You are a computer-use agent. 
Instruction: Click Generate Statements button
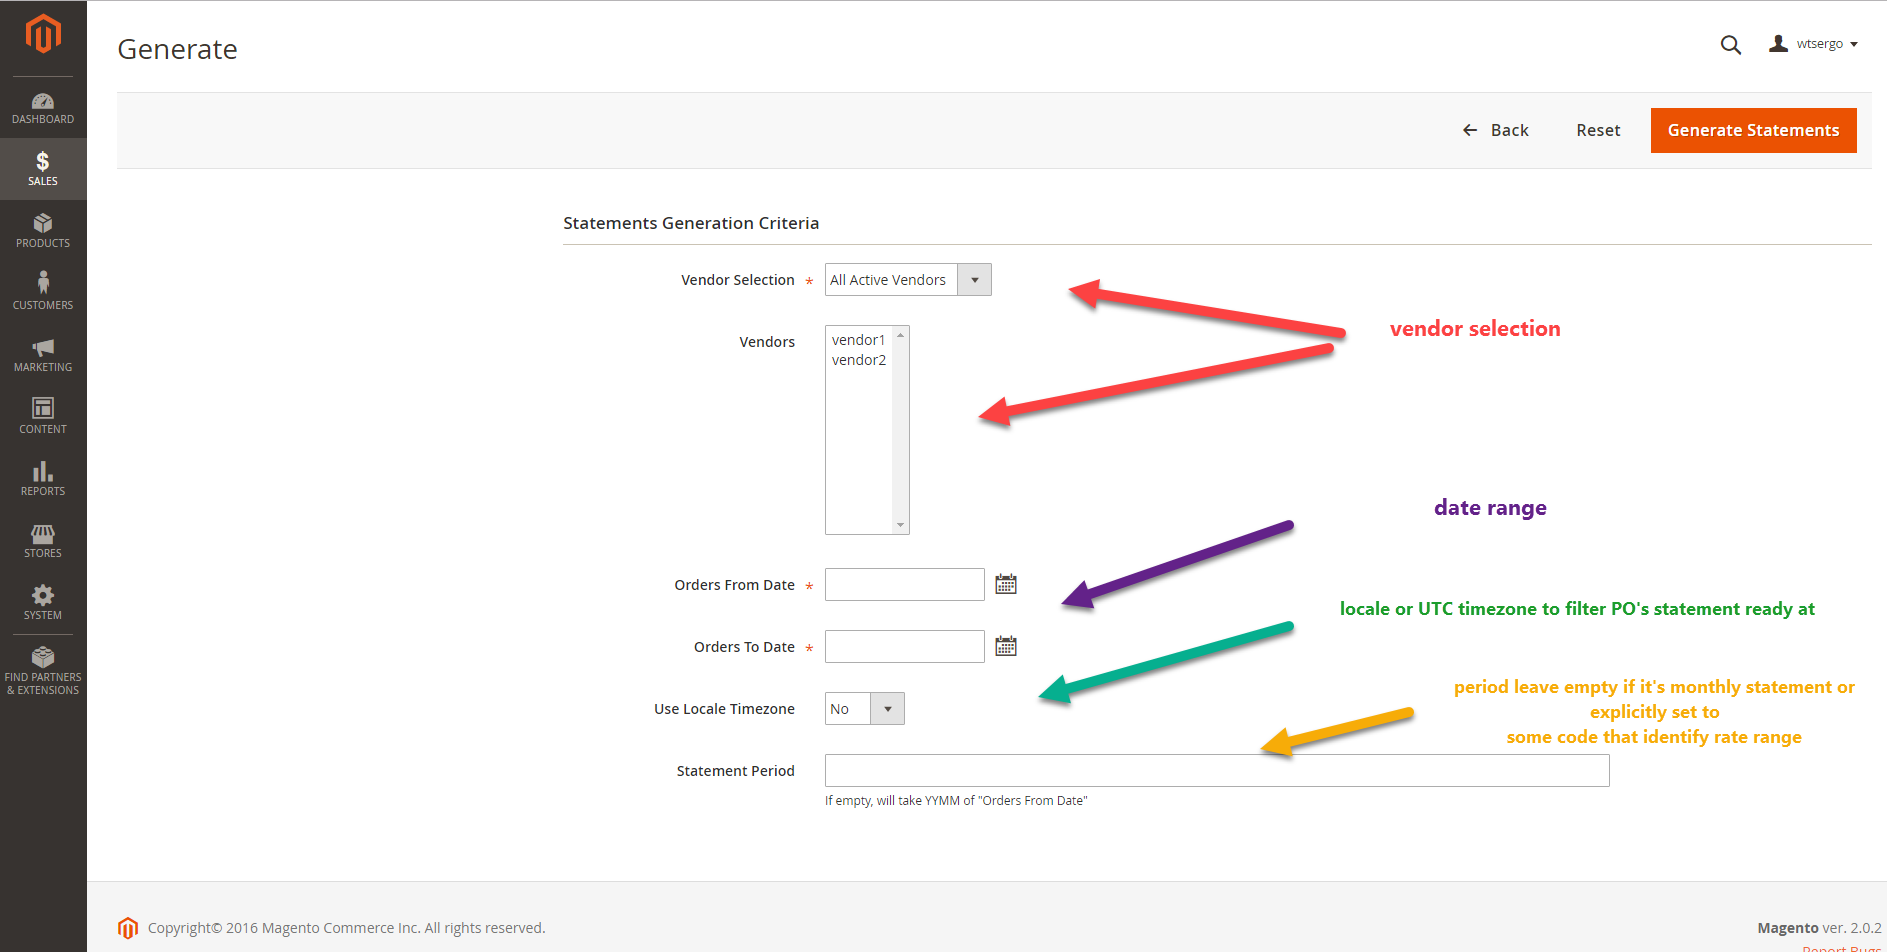click(1753, 130)
